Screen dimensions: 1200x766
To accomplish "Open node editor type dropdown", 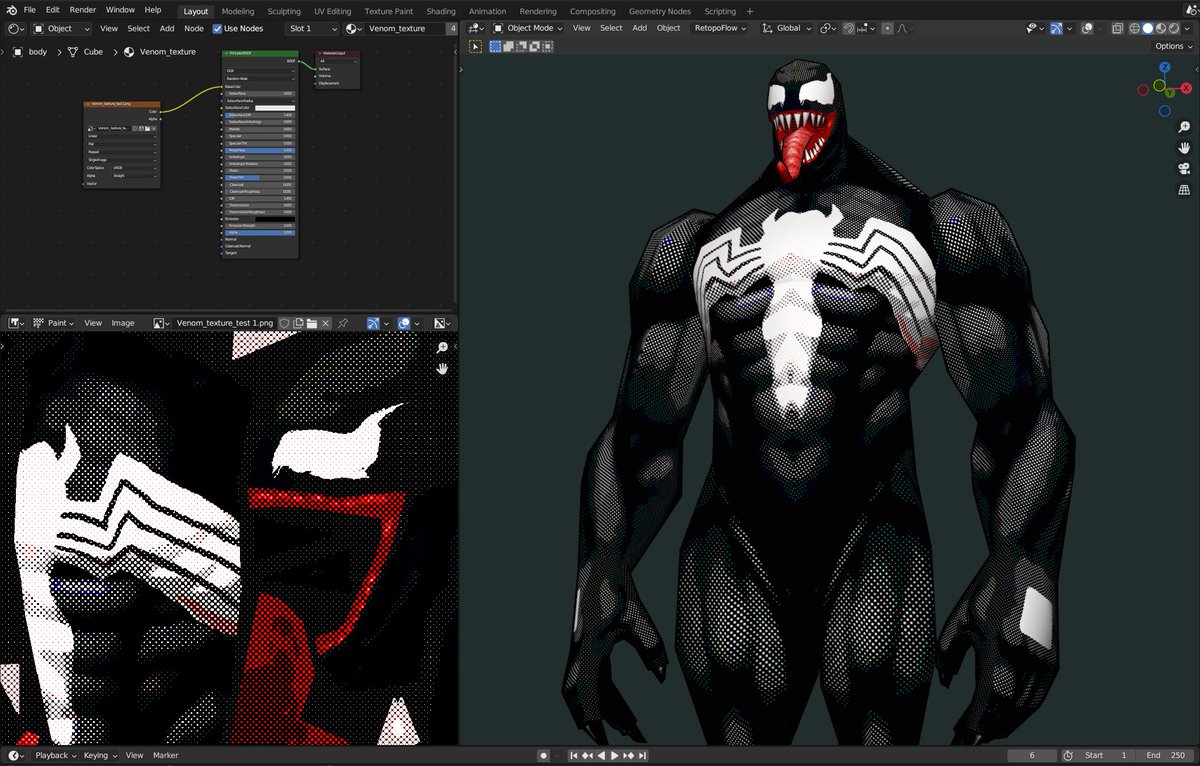I will 16,29.
